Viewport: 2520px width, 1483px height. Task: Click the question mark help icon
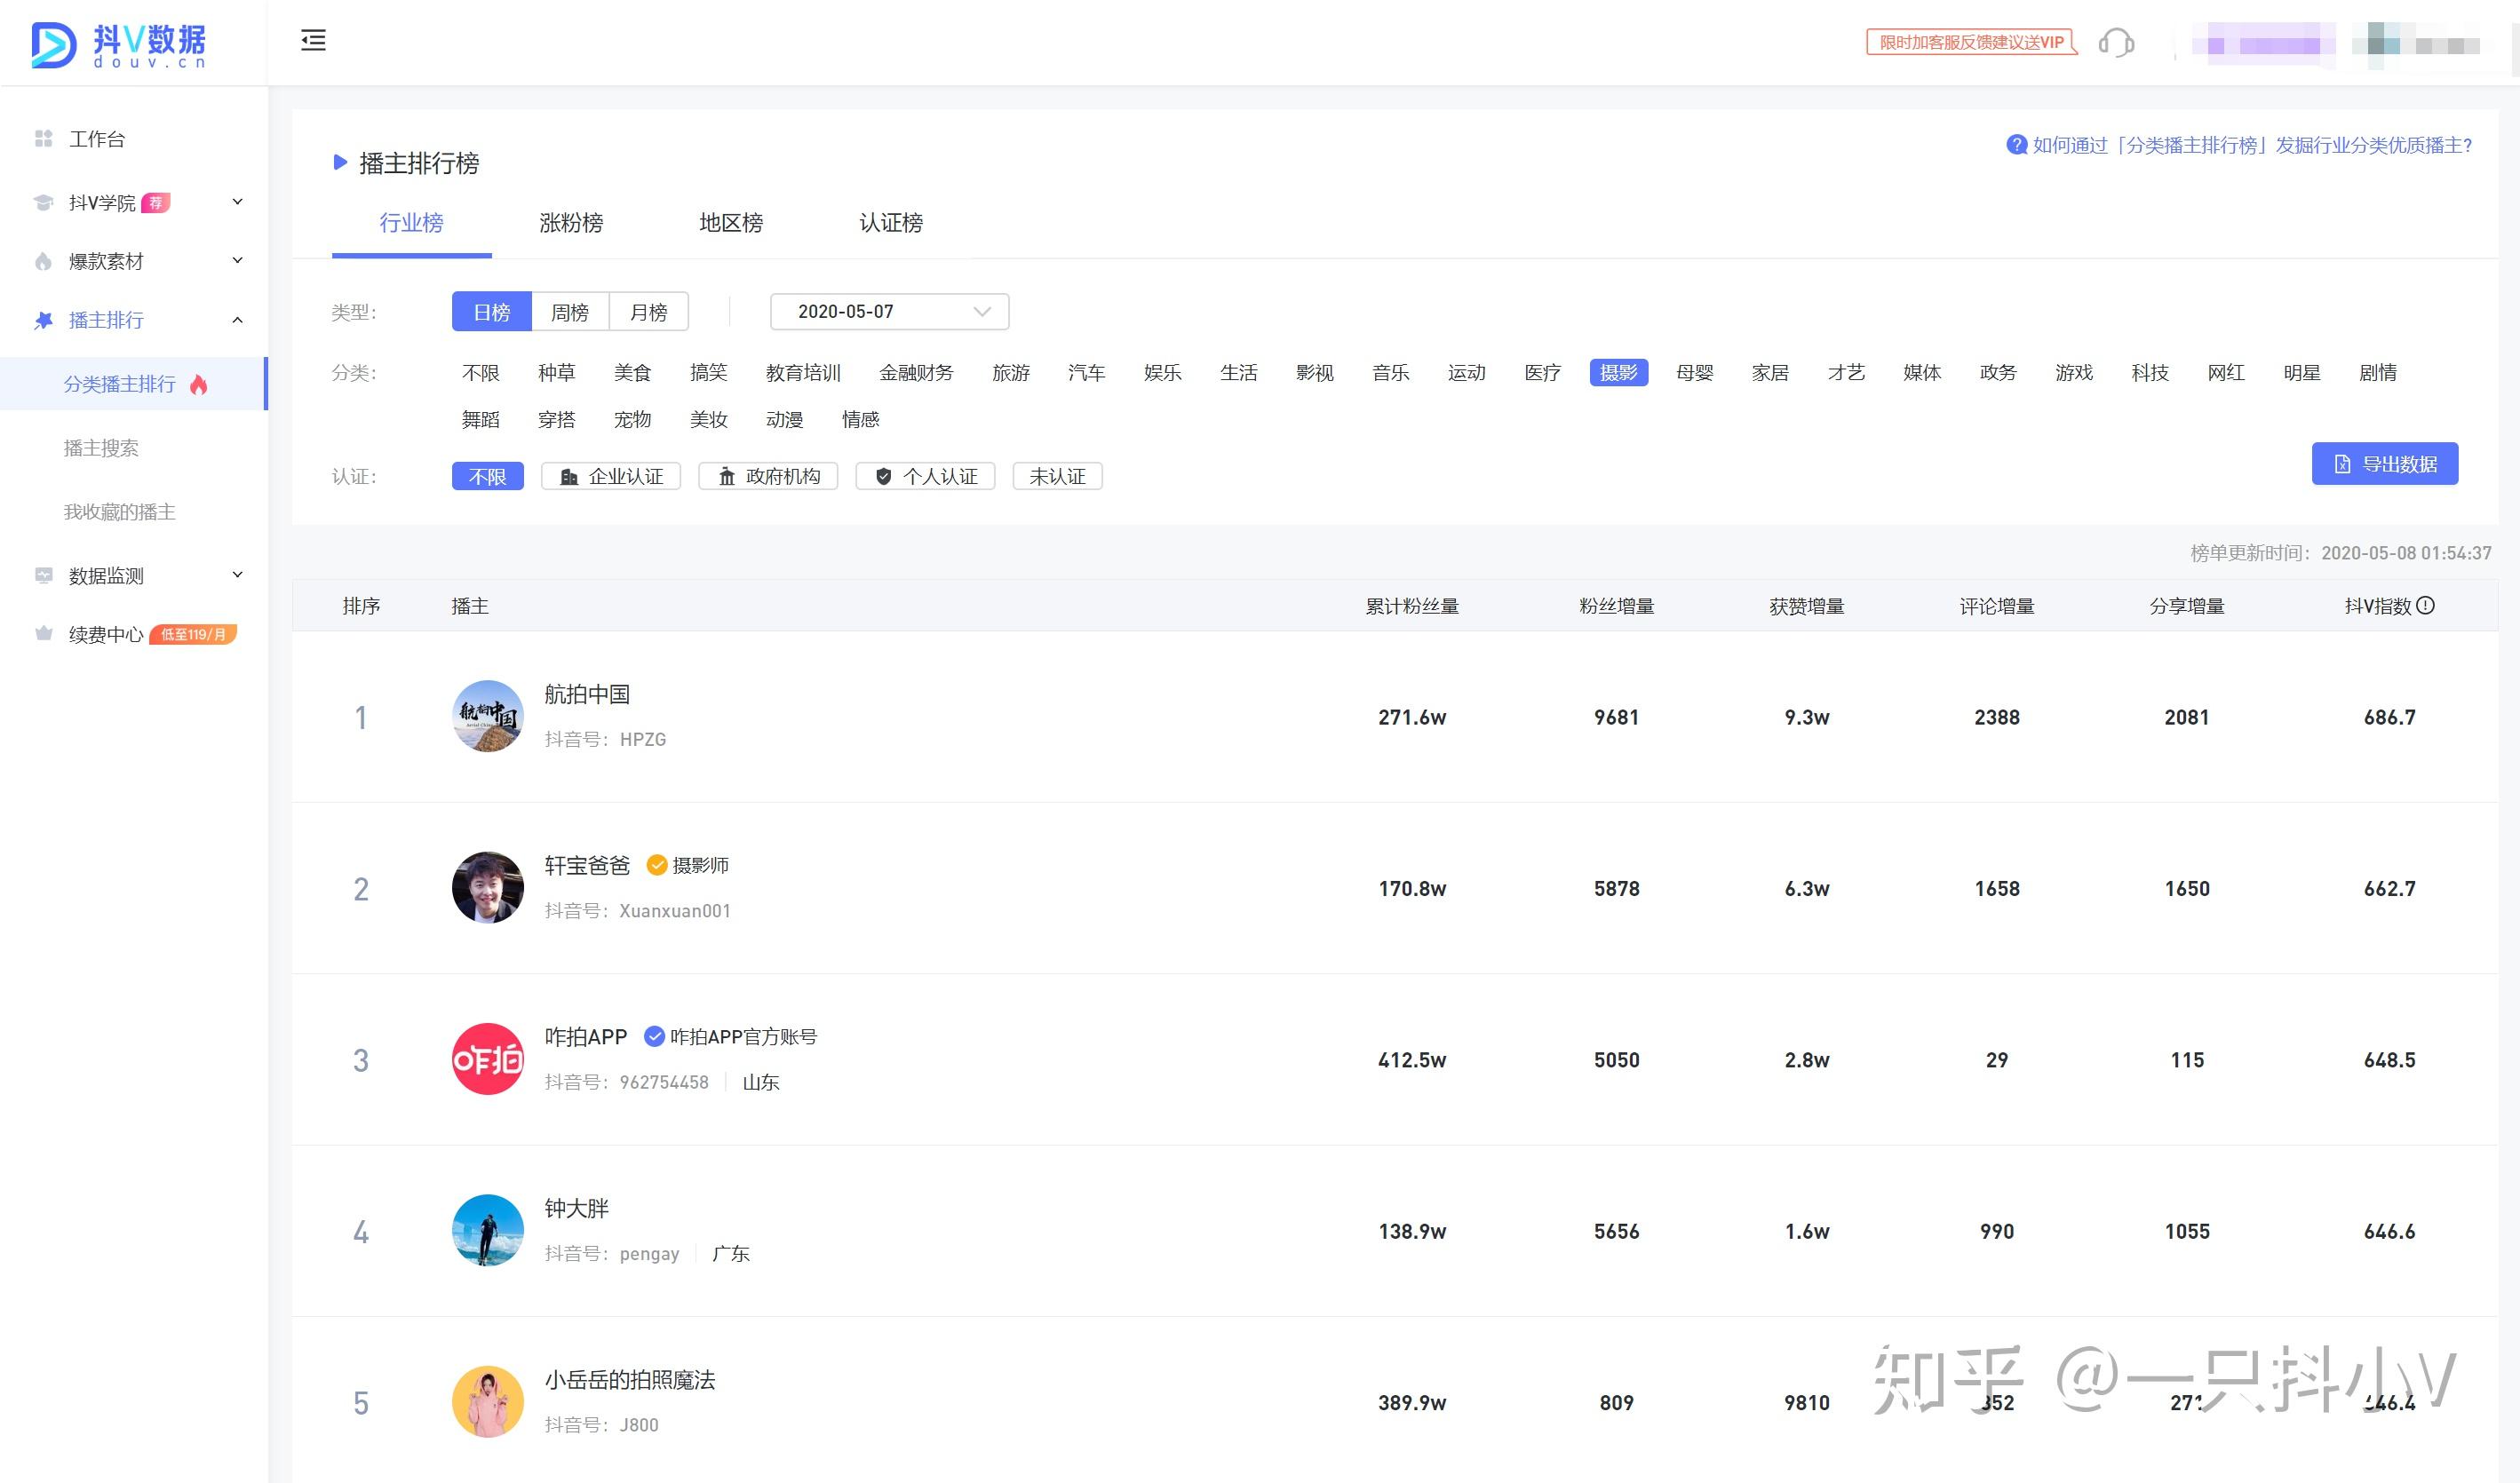2016,145
